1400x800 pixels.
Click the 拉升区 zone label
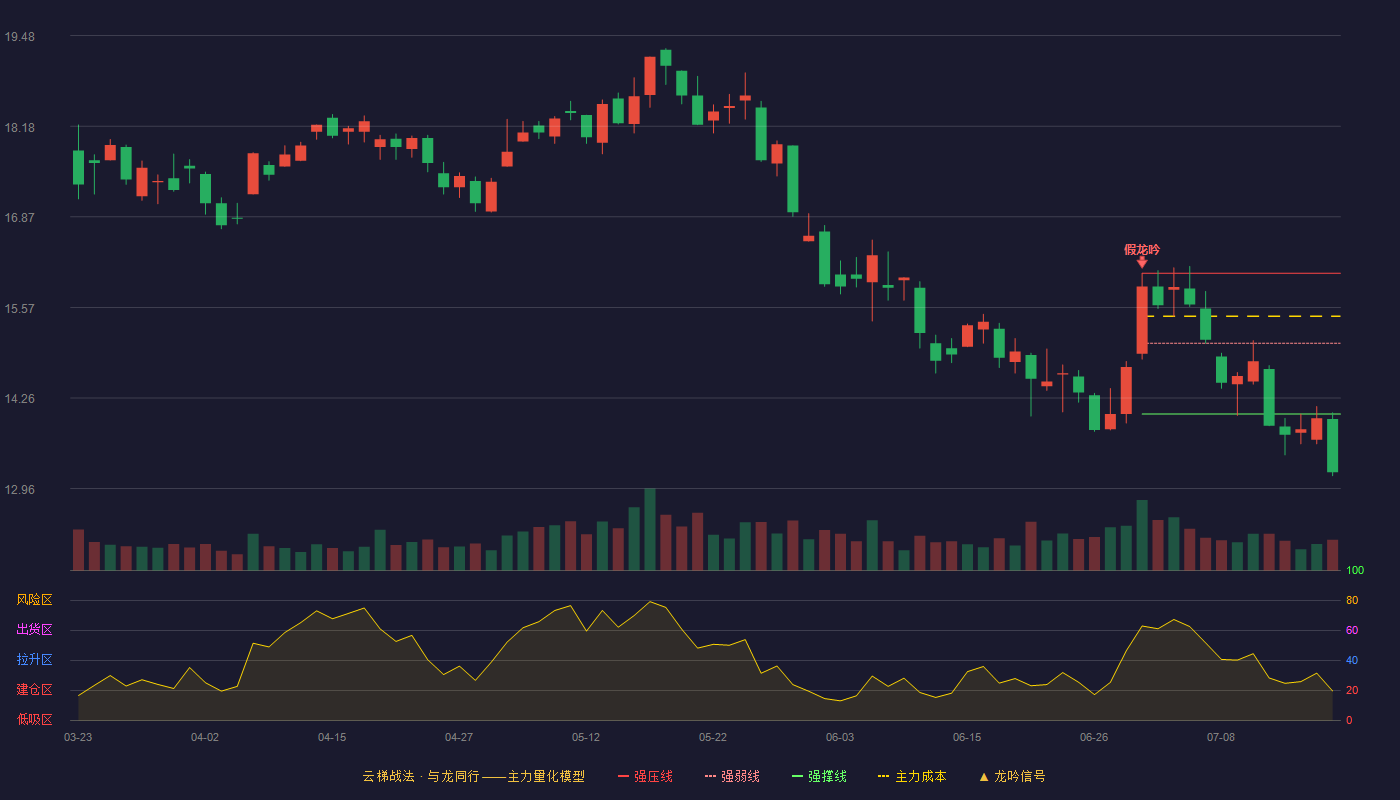(x=34, y=660)
